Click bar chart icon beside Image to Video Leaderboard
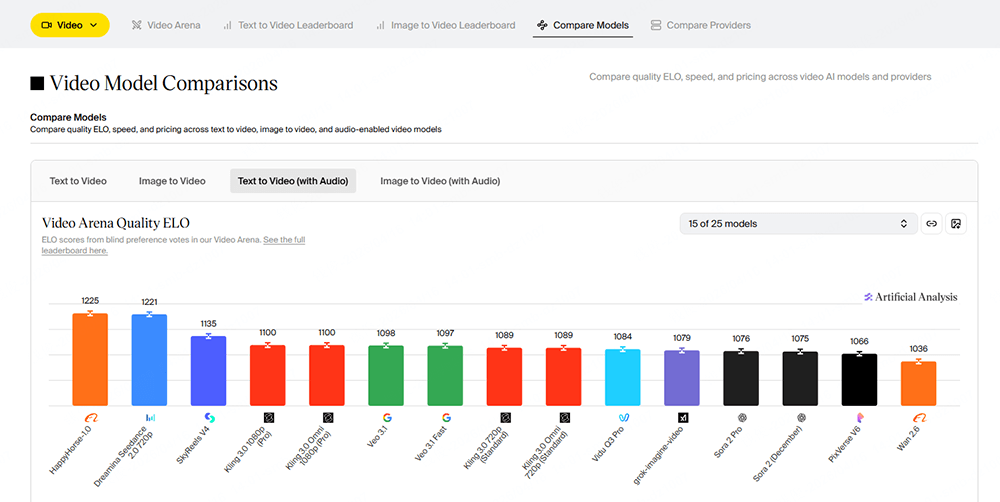This screenshot has width=1000, height=502. [381, 26]
